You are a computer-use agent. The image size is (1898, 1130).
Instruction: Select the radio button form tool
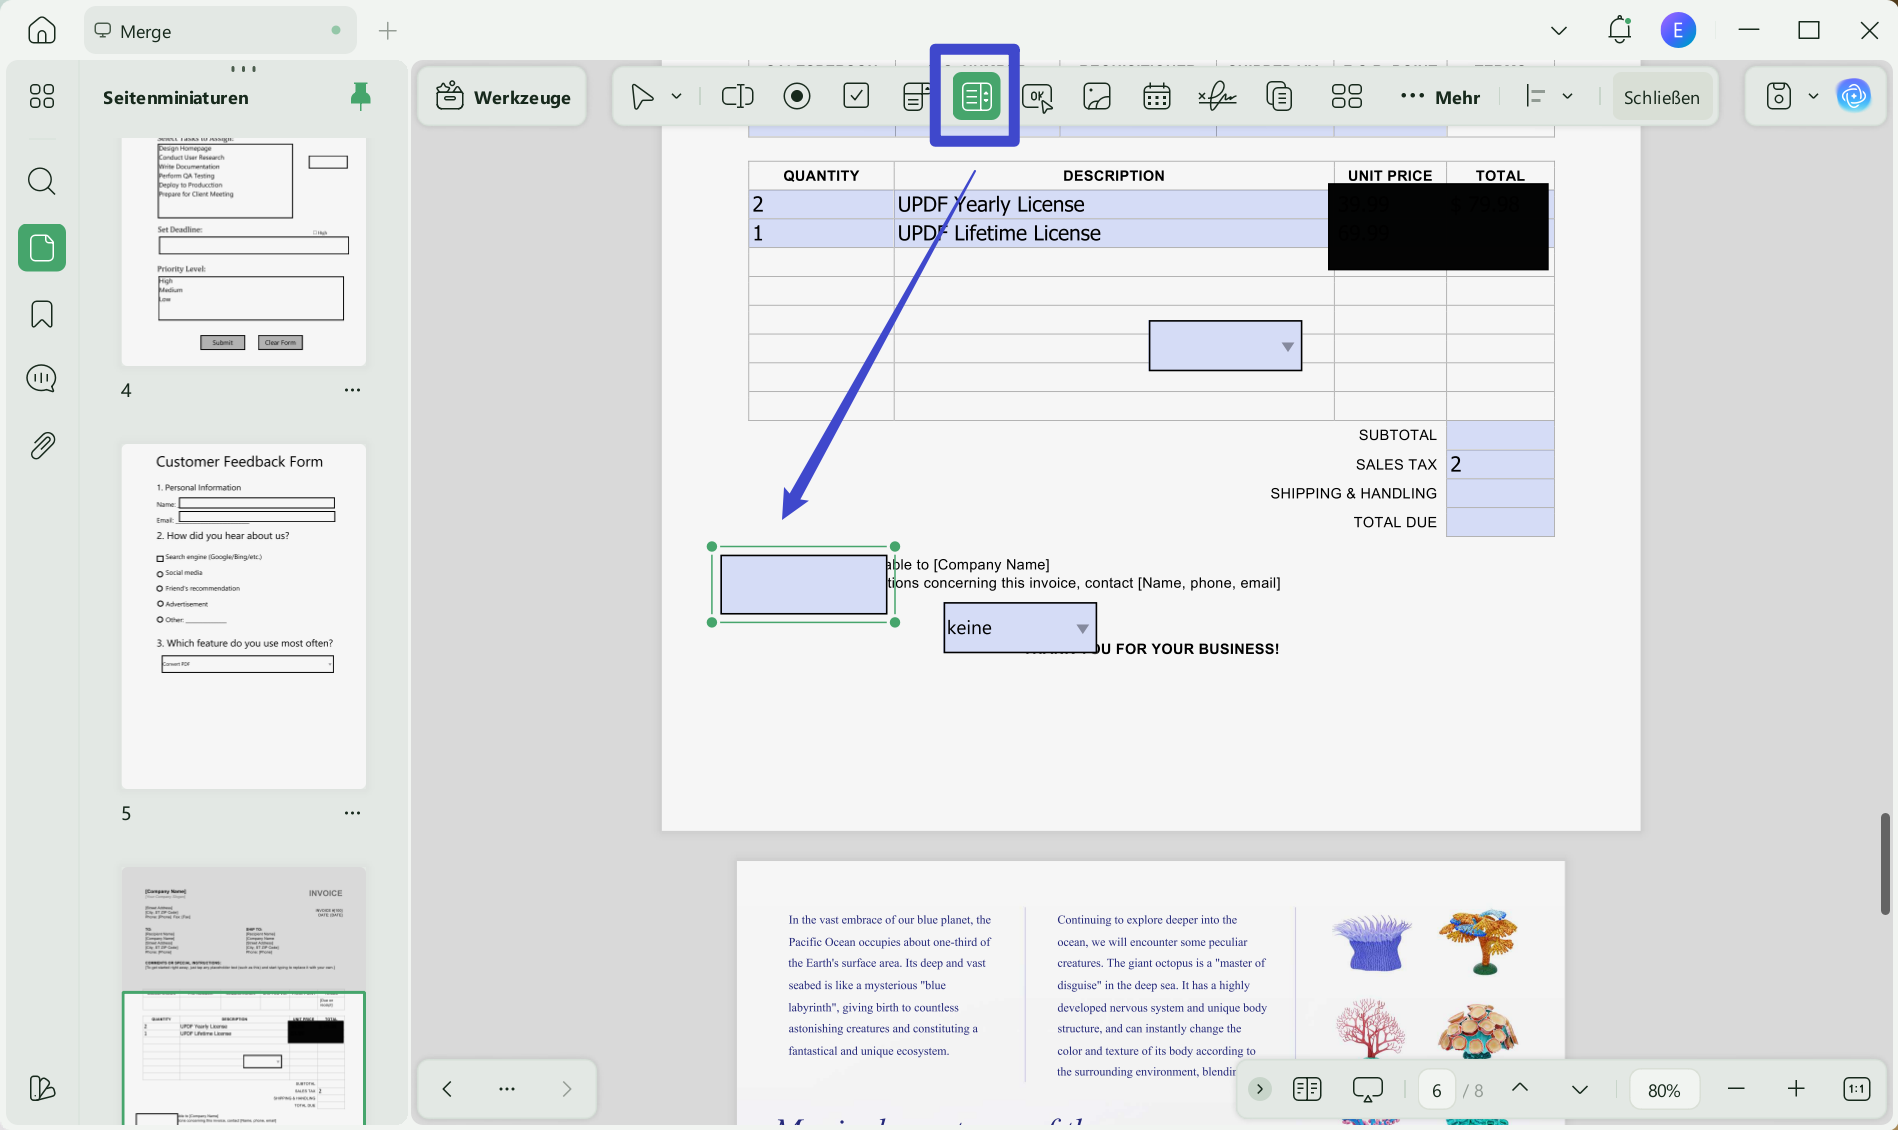click(x=797, y=96)
